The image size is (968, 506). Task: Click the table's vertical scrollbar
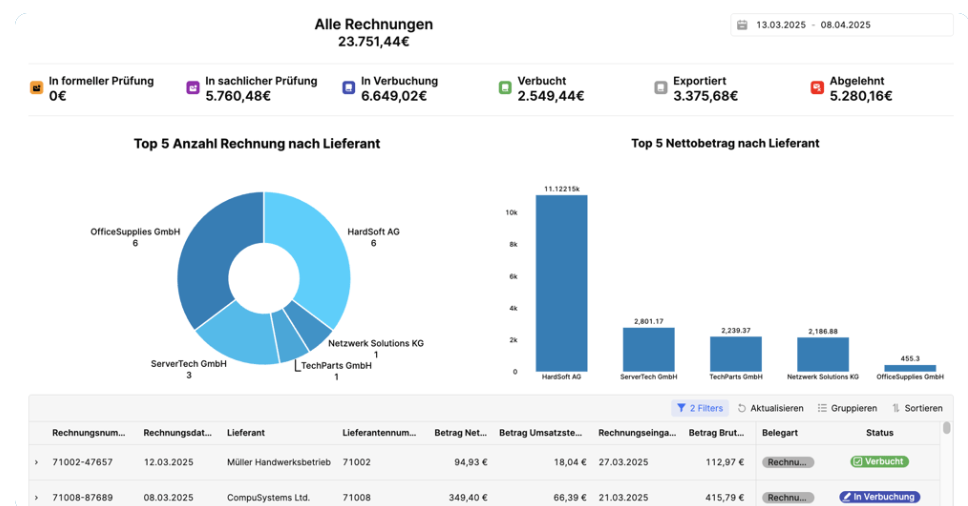(946, 429)
